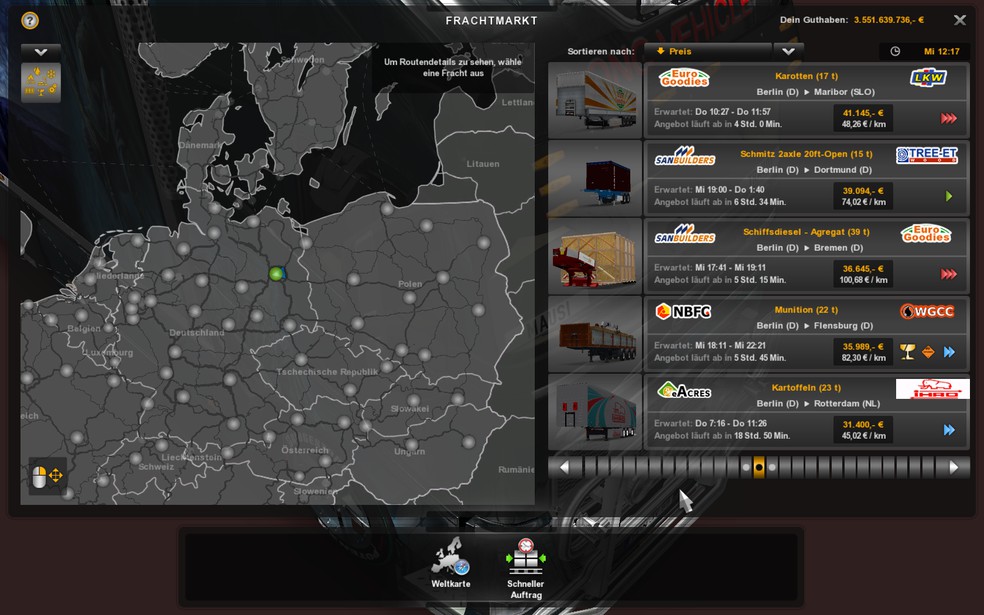Click the Österreich label on the map
This screenshot has width=984, height=615.
coord(305,450)
